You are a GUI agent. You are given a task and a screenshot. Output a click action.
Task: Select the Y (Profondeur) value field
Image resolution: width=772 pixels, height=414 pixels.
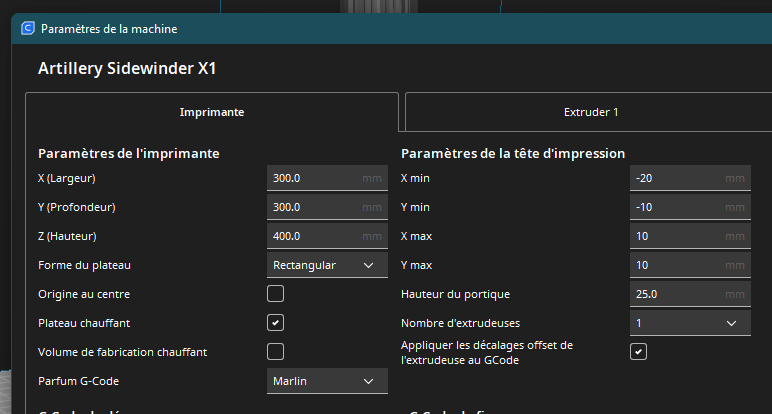pos(314,207)
